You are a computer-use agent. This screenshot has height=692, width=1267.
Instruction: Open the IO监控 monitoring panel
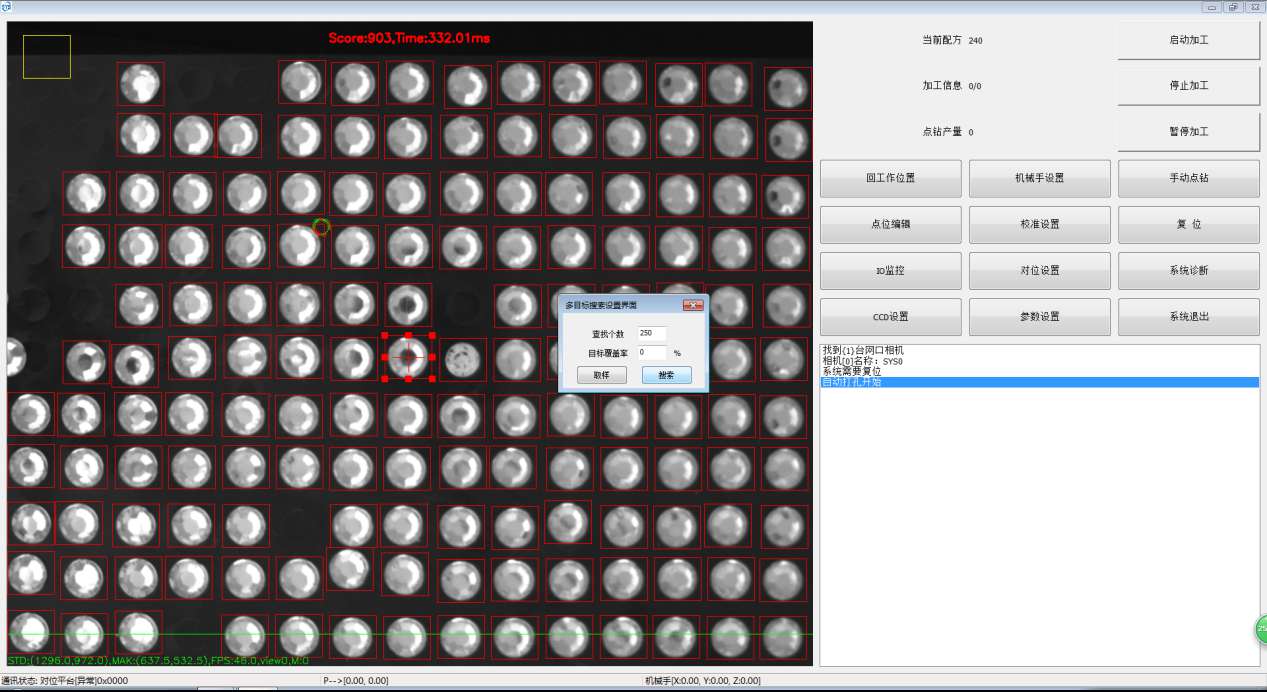click(890, 270)
